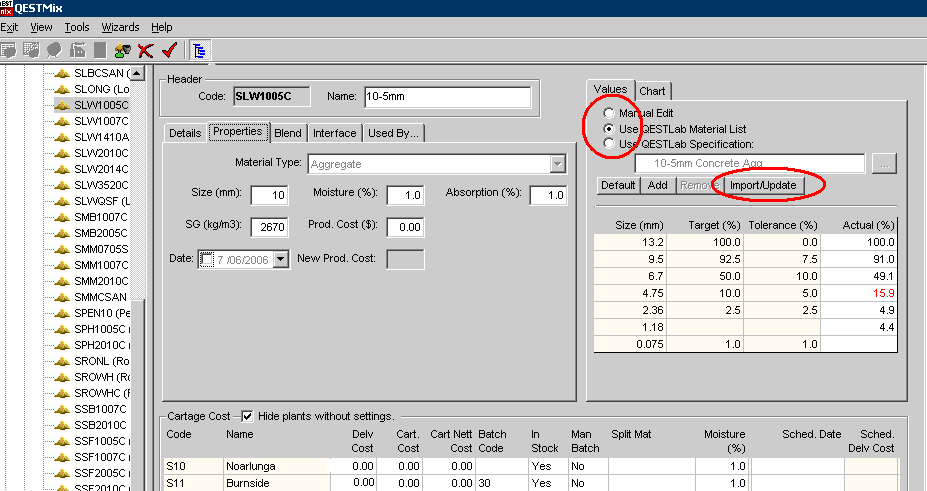The width and height of the screenshot is (927, 491).
Task: Uncheck Hide plants without settings
Action: (x=247, y=416)
